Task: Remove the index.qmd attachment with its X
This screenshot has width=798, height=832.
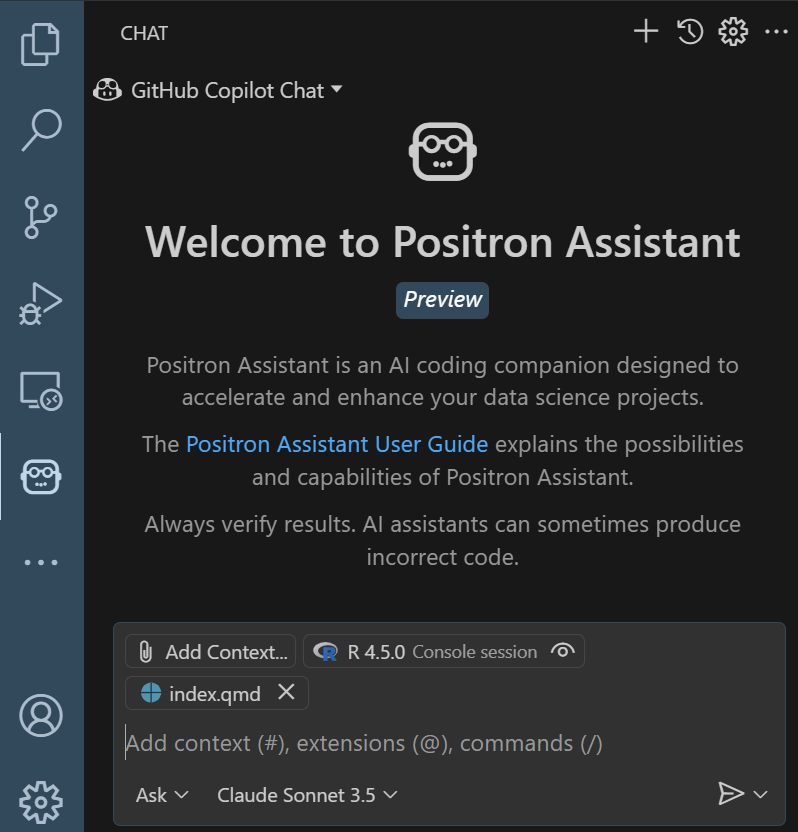Action: [287, 692]
